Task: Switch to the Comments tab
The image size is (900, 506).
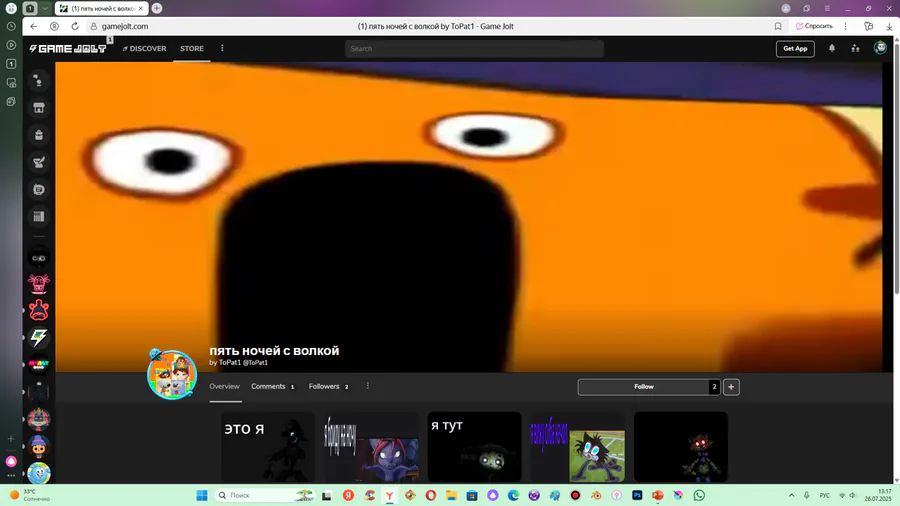Action: click(x=273, y=387)
